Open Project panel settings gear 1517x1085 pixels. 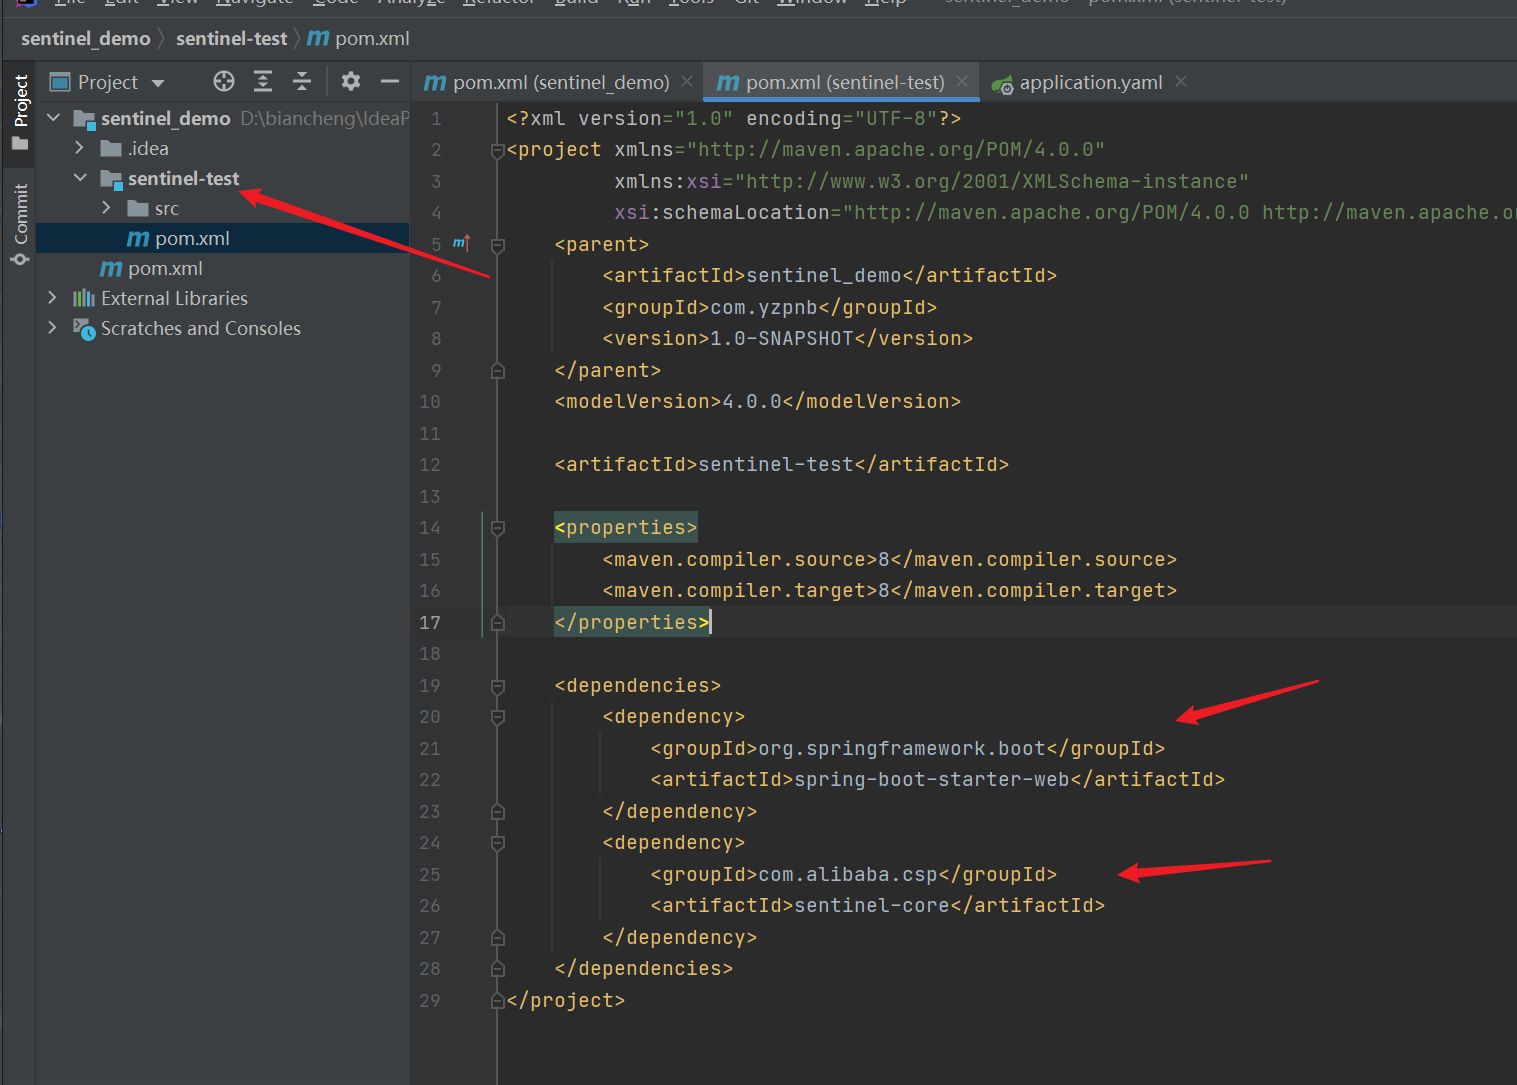pos(351,82)
